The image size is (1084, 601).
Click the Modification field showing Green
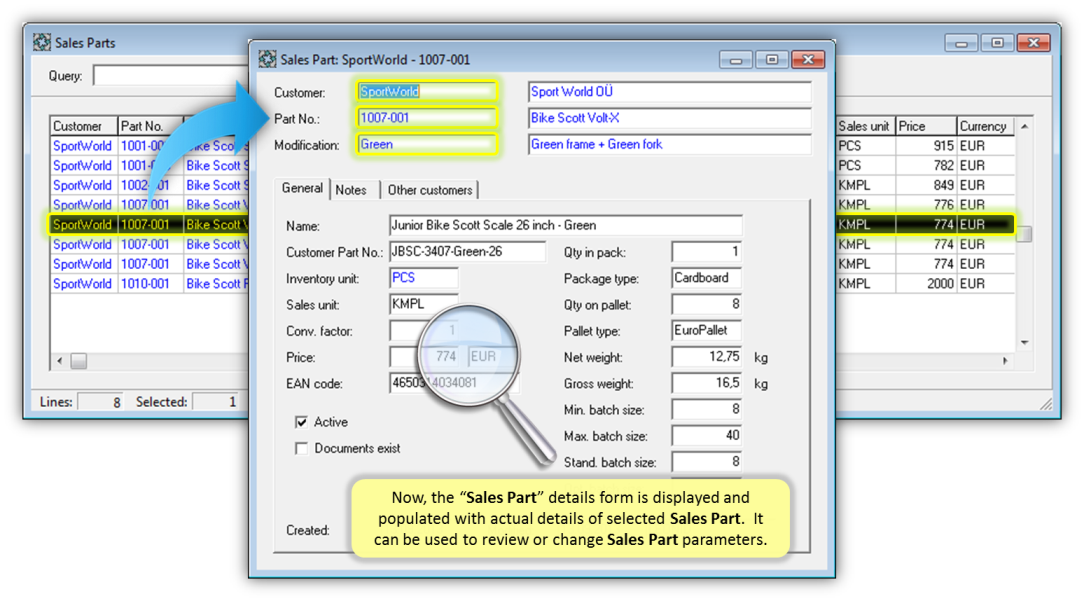pos(427,144)
